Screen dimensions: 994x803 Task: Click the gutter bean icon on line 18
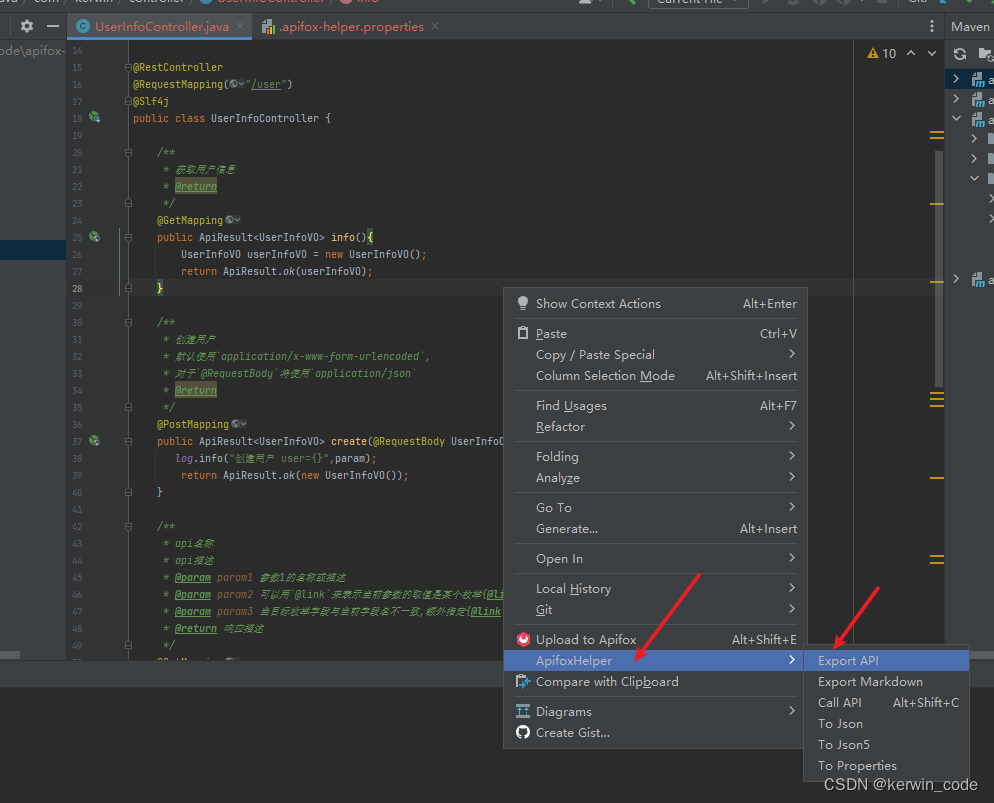pyautogui.click(x=94, y=117)
